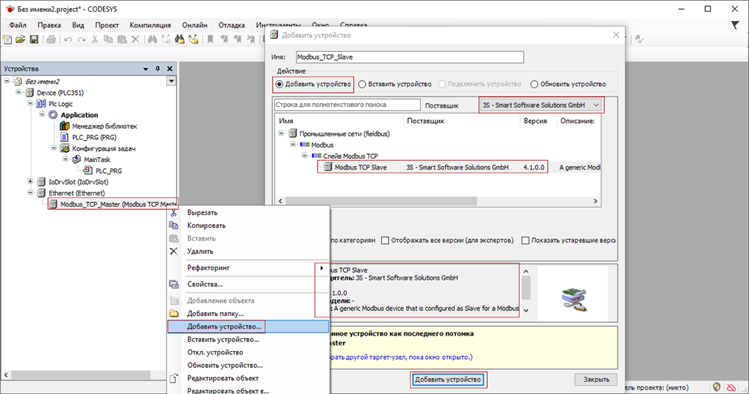This screenshot has height=394, width=749.
Task: Open the device tree view options dropdown
Action: tap(171, 81)
